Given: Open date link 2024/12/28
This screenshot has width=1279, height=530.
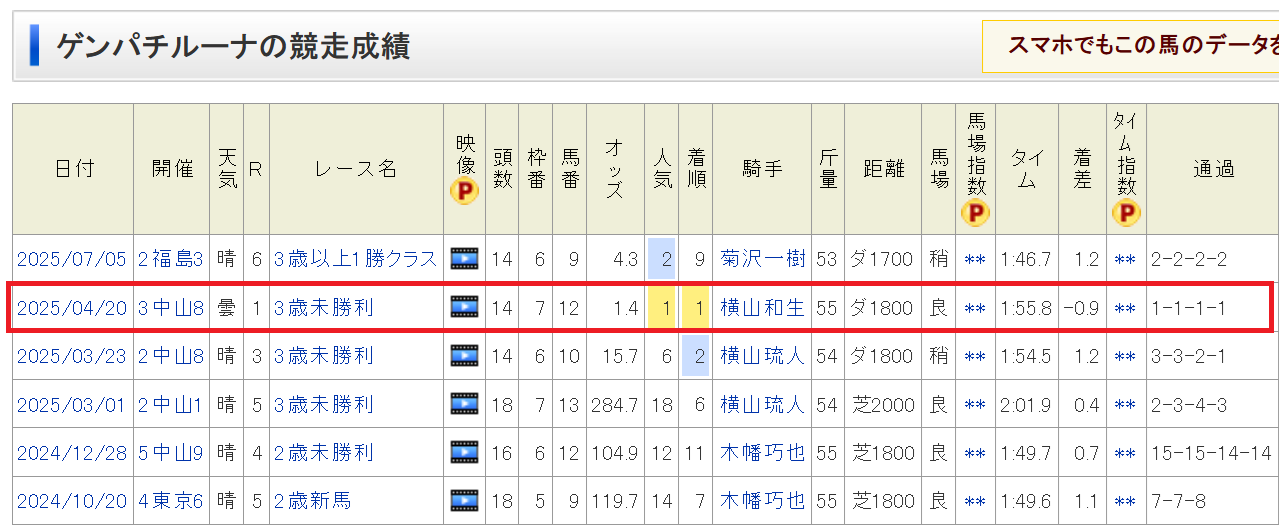Looking at the screenshot, I should [x=72, y=453].
